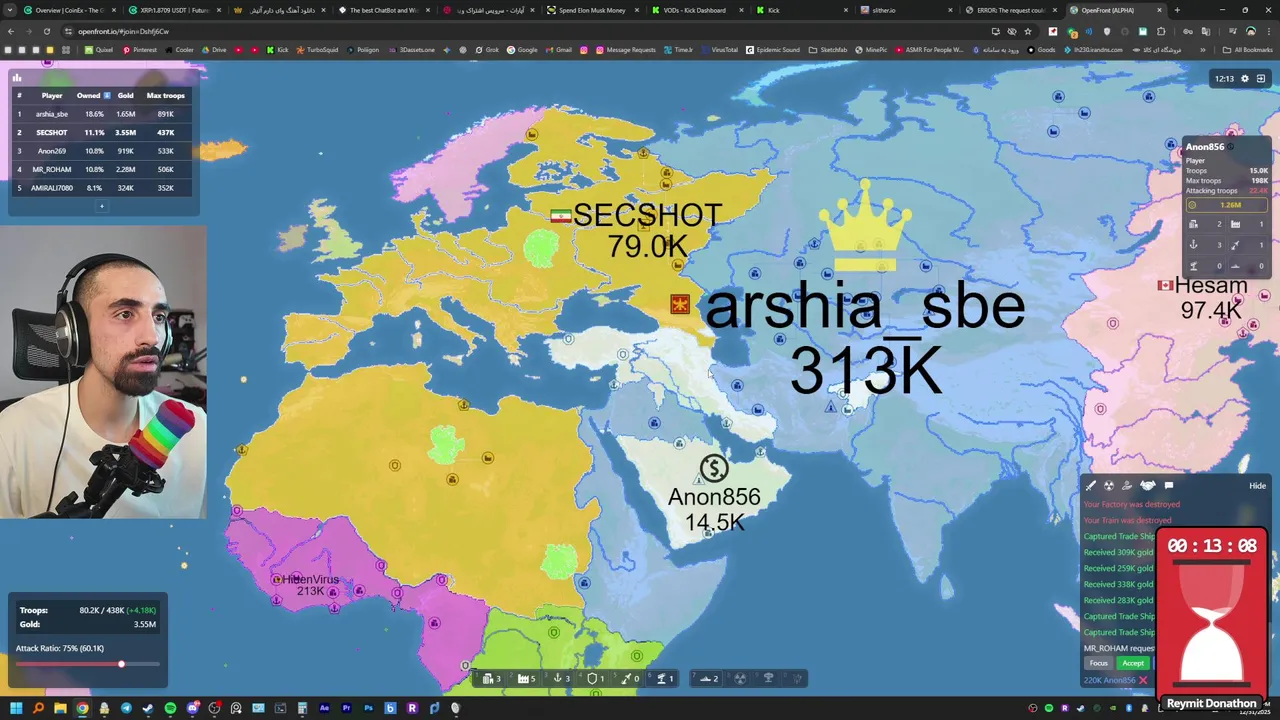
Task: Accept MR_ROHAM's alliance request
Action: 1133,664
